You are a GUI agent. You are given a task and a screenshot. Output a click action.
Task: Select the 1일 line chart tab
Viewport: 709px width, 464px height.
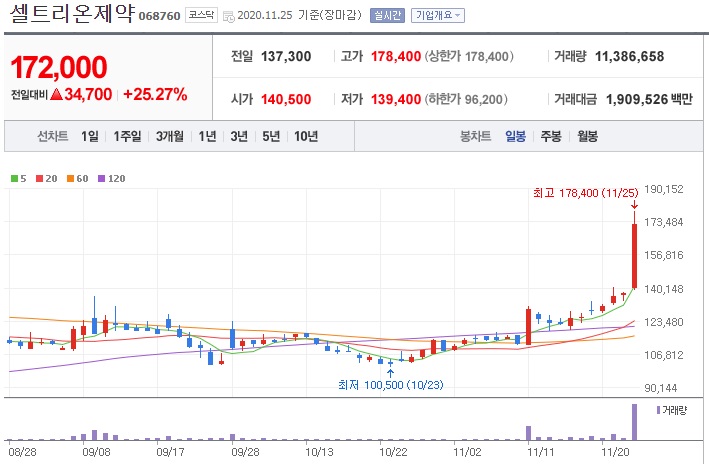pos(90,136)
